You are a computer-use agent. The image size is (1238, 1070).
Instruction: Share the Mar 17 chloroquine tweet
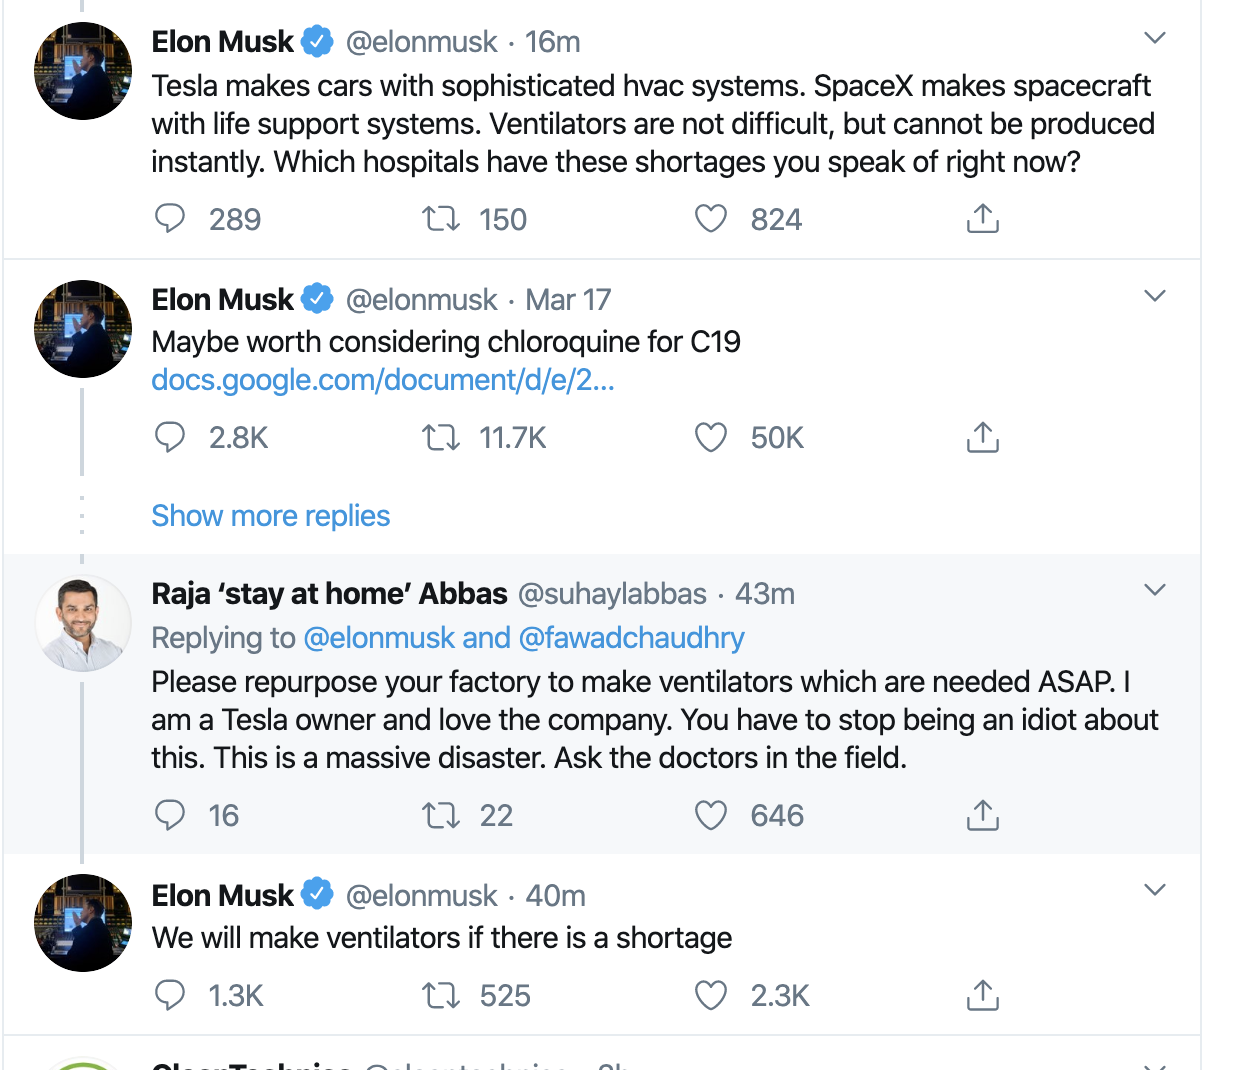(982, 437)
